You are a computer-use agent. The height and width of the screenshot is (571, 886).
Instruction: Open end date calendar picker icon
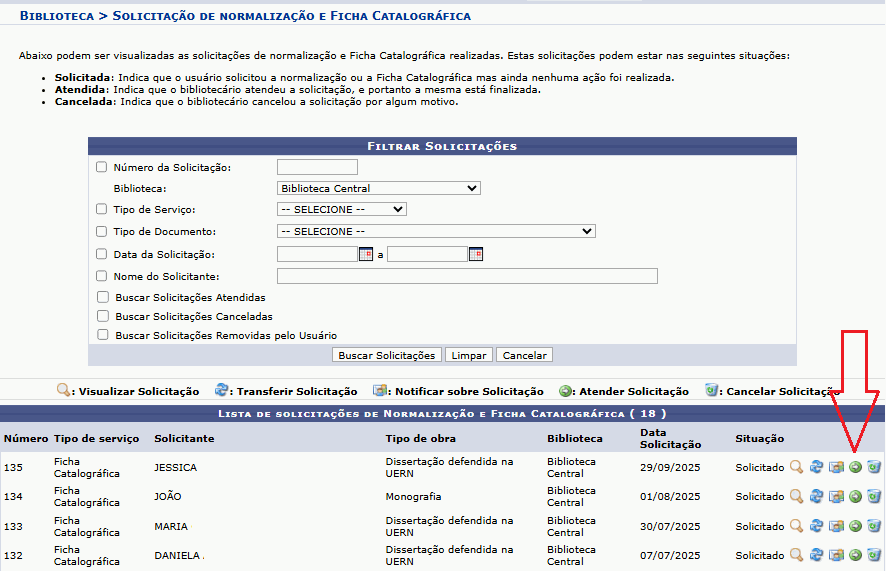[x=476, y=254]
